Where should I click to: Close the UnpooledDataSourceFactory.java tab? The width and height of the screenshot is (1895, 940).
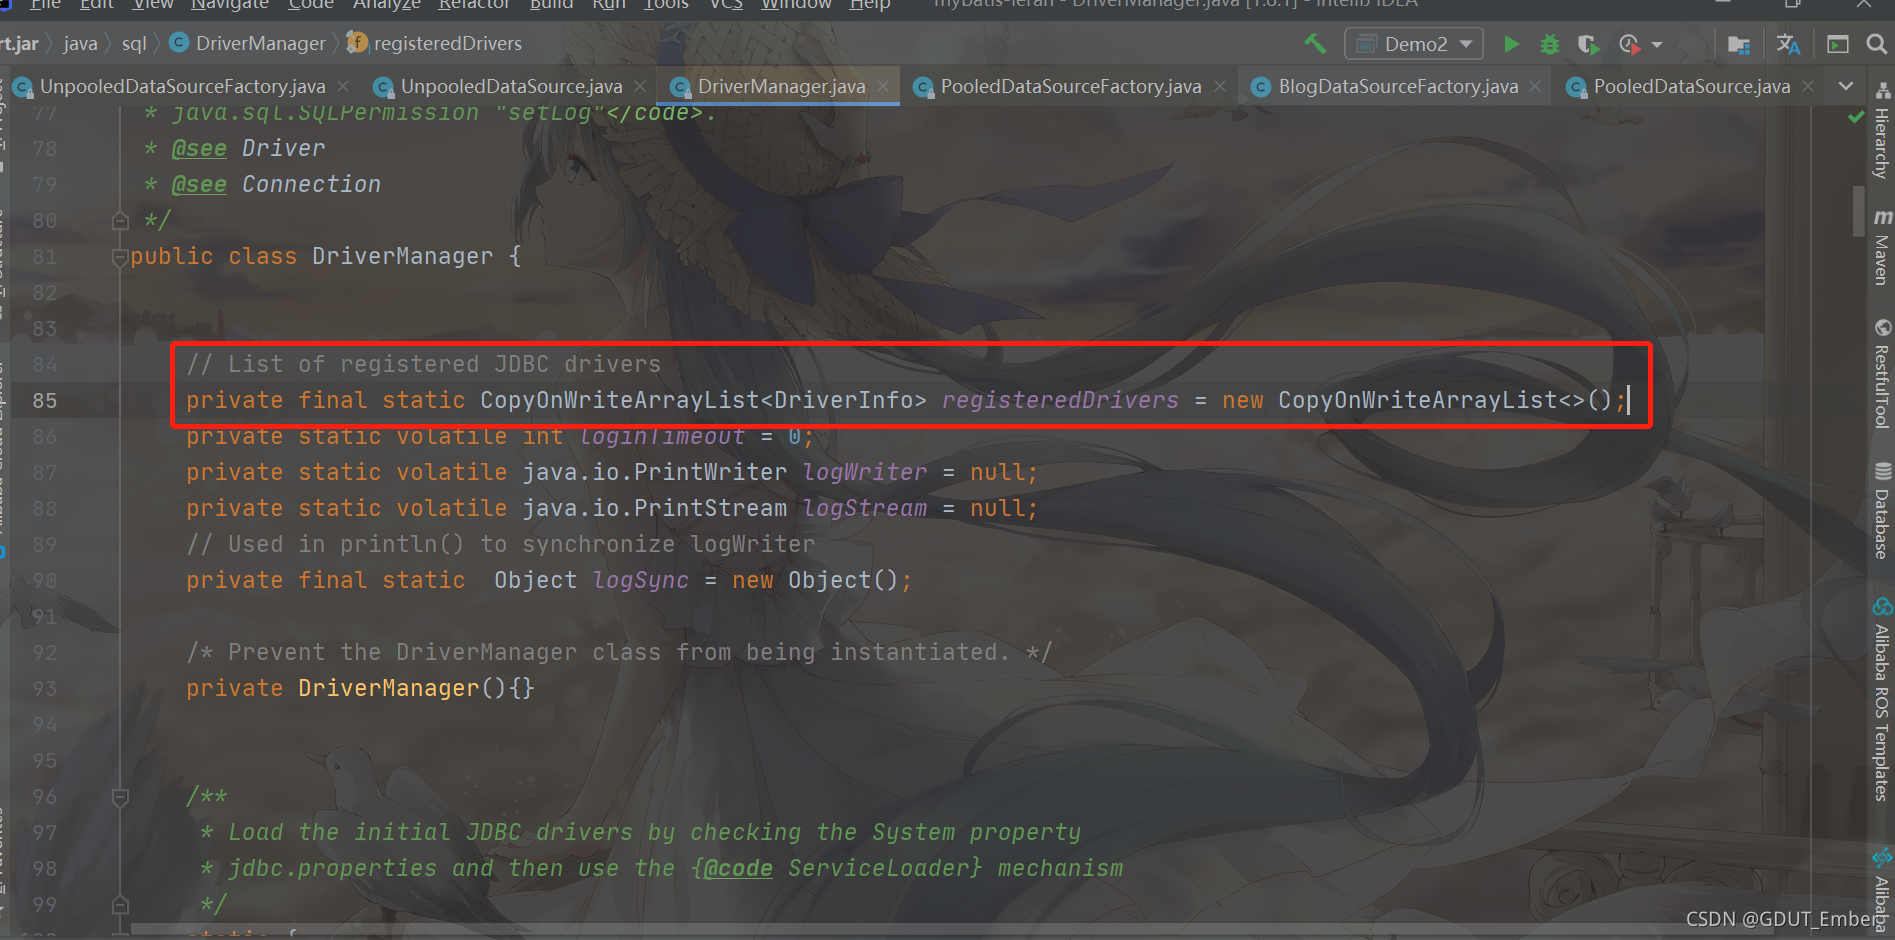(343, 87)
